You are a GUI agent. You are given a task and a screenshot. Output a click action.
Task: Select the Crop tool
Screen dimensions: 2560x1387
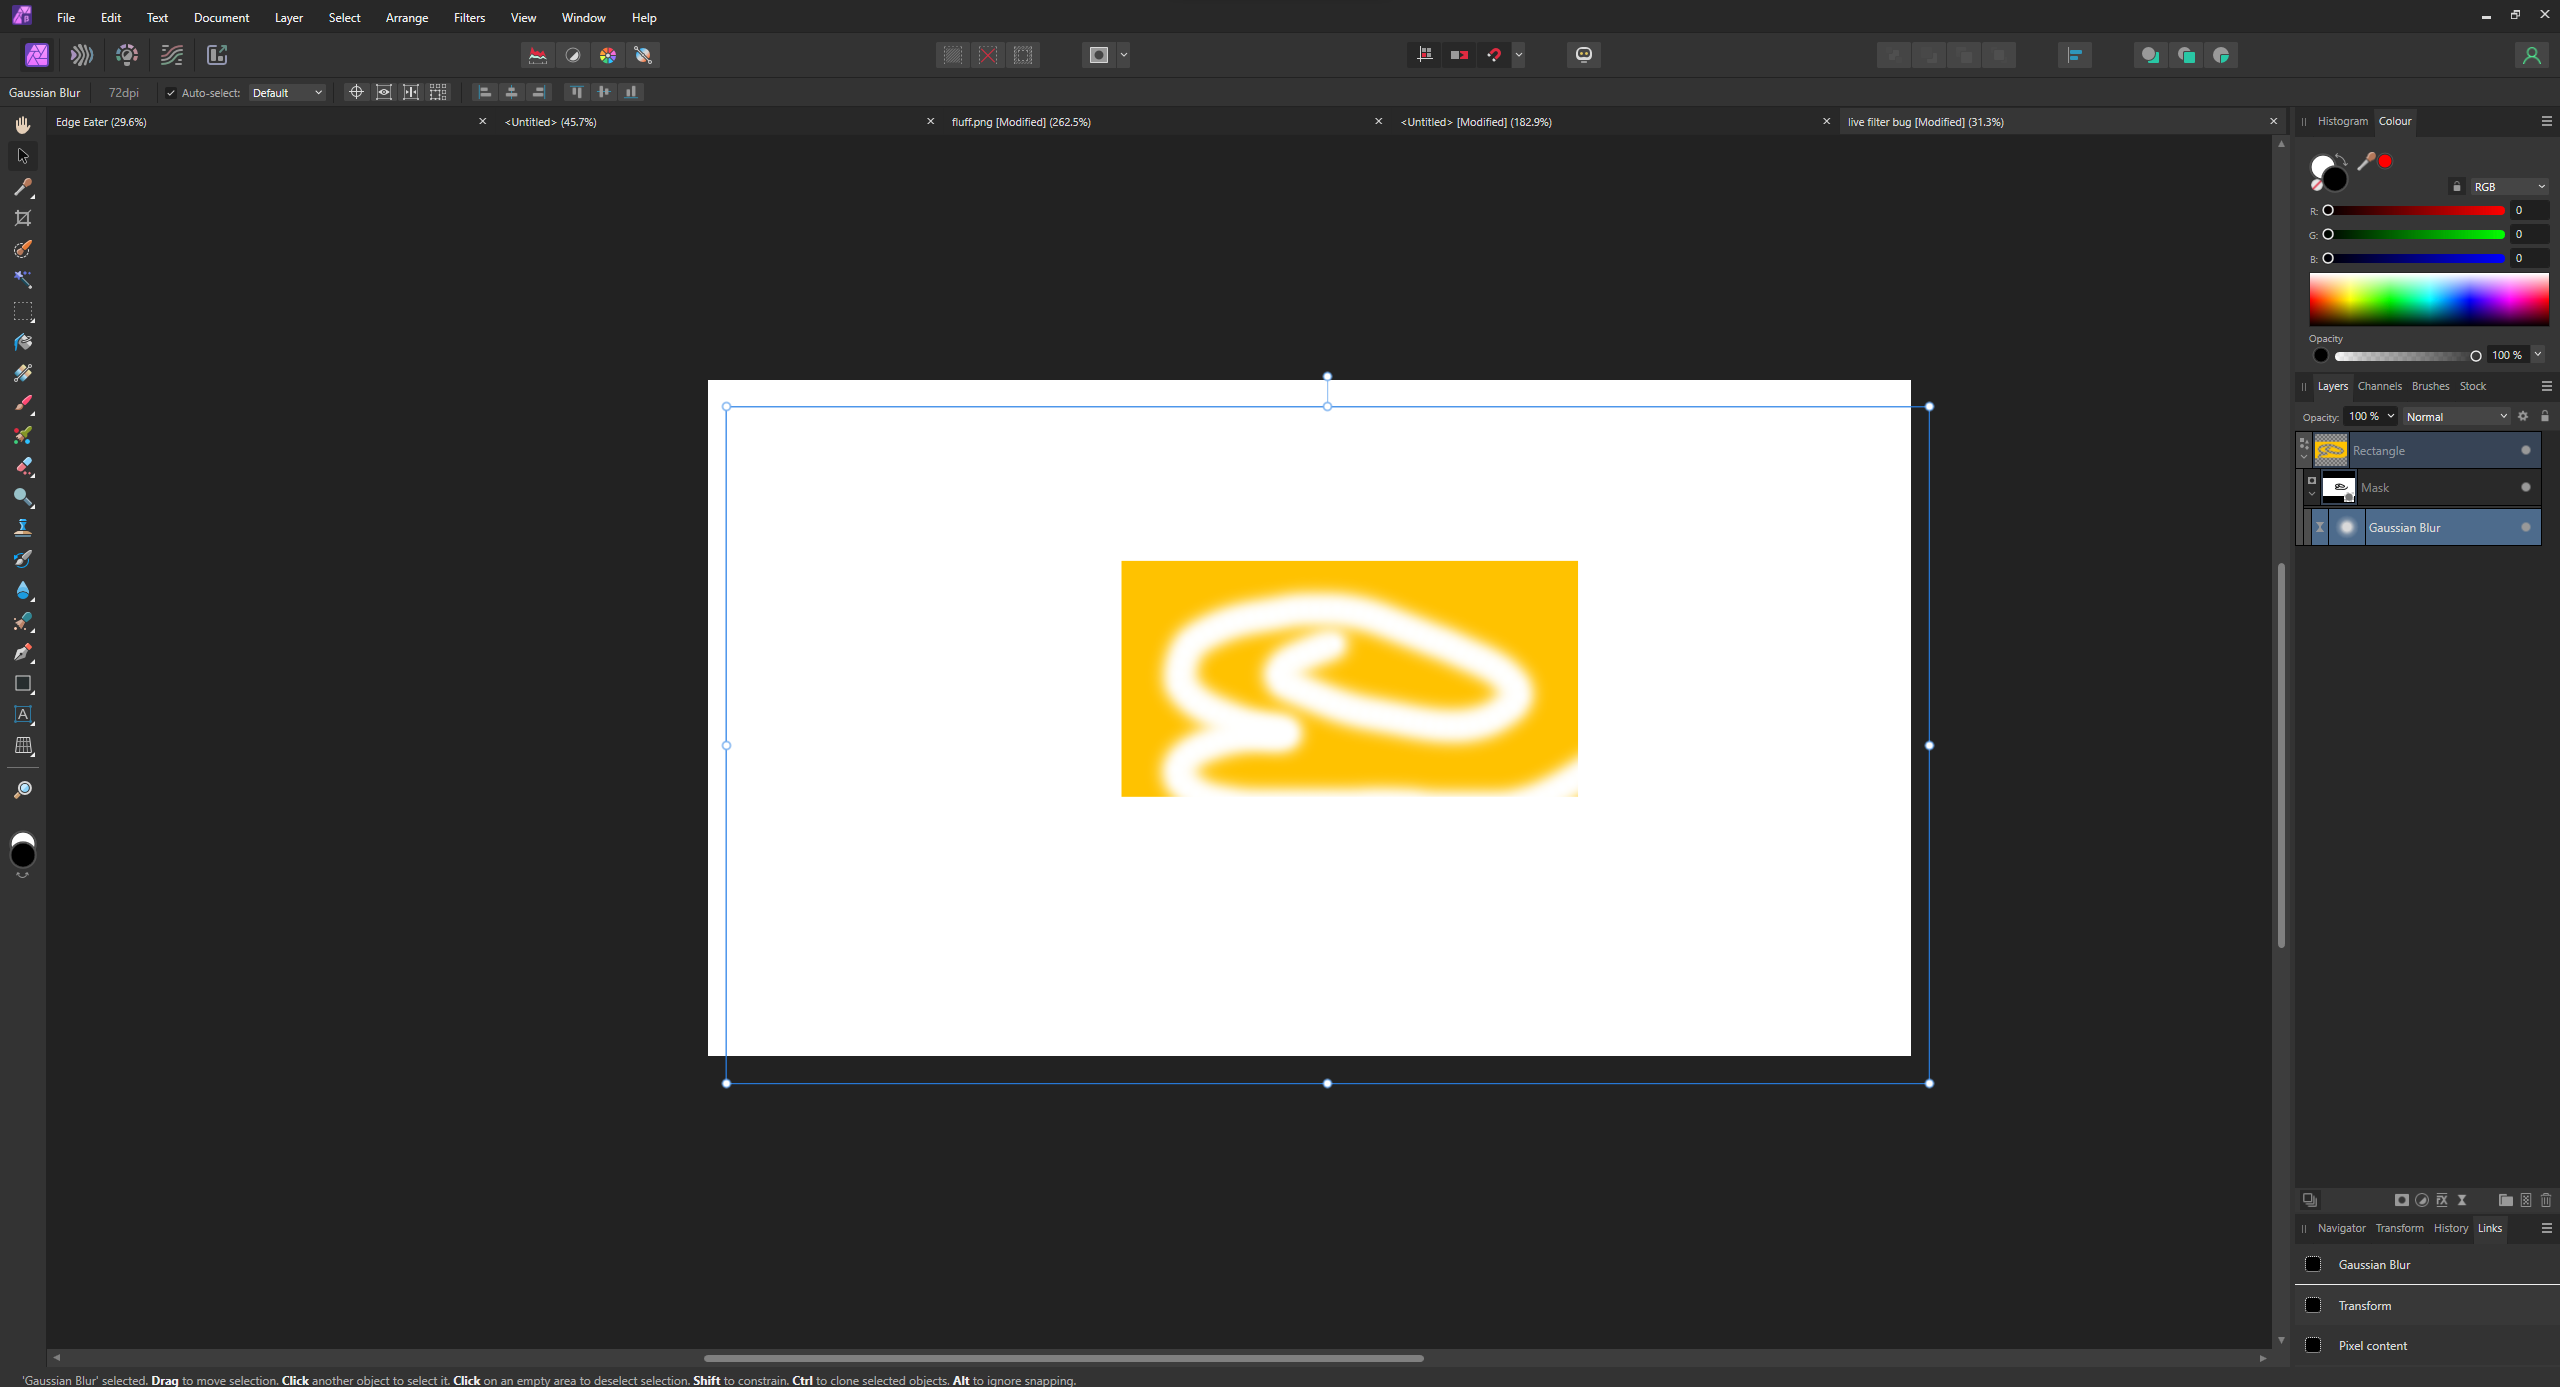23,218
